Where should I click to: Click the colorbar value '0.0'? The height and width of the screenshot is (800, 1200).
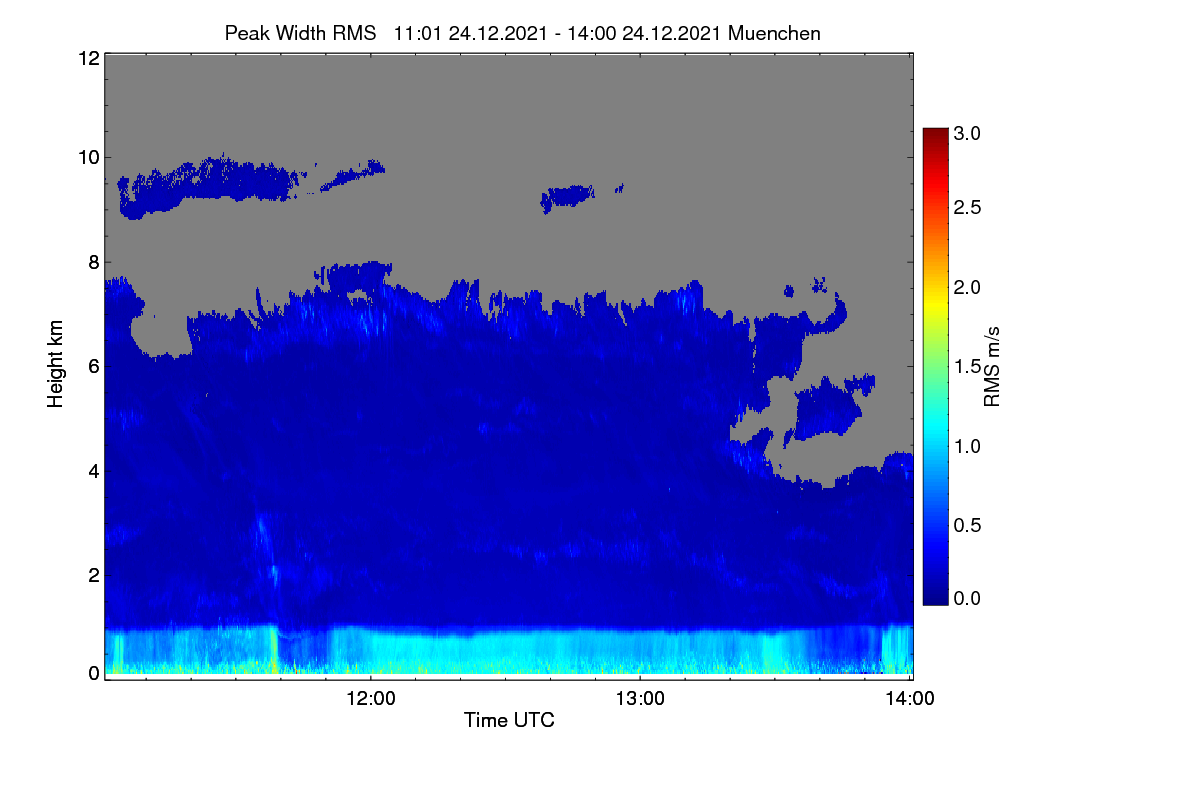tap(968, 598)
